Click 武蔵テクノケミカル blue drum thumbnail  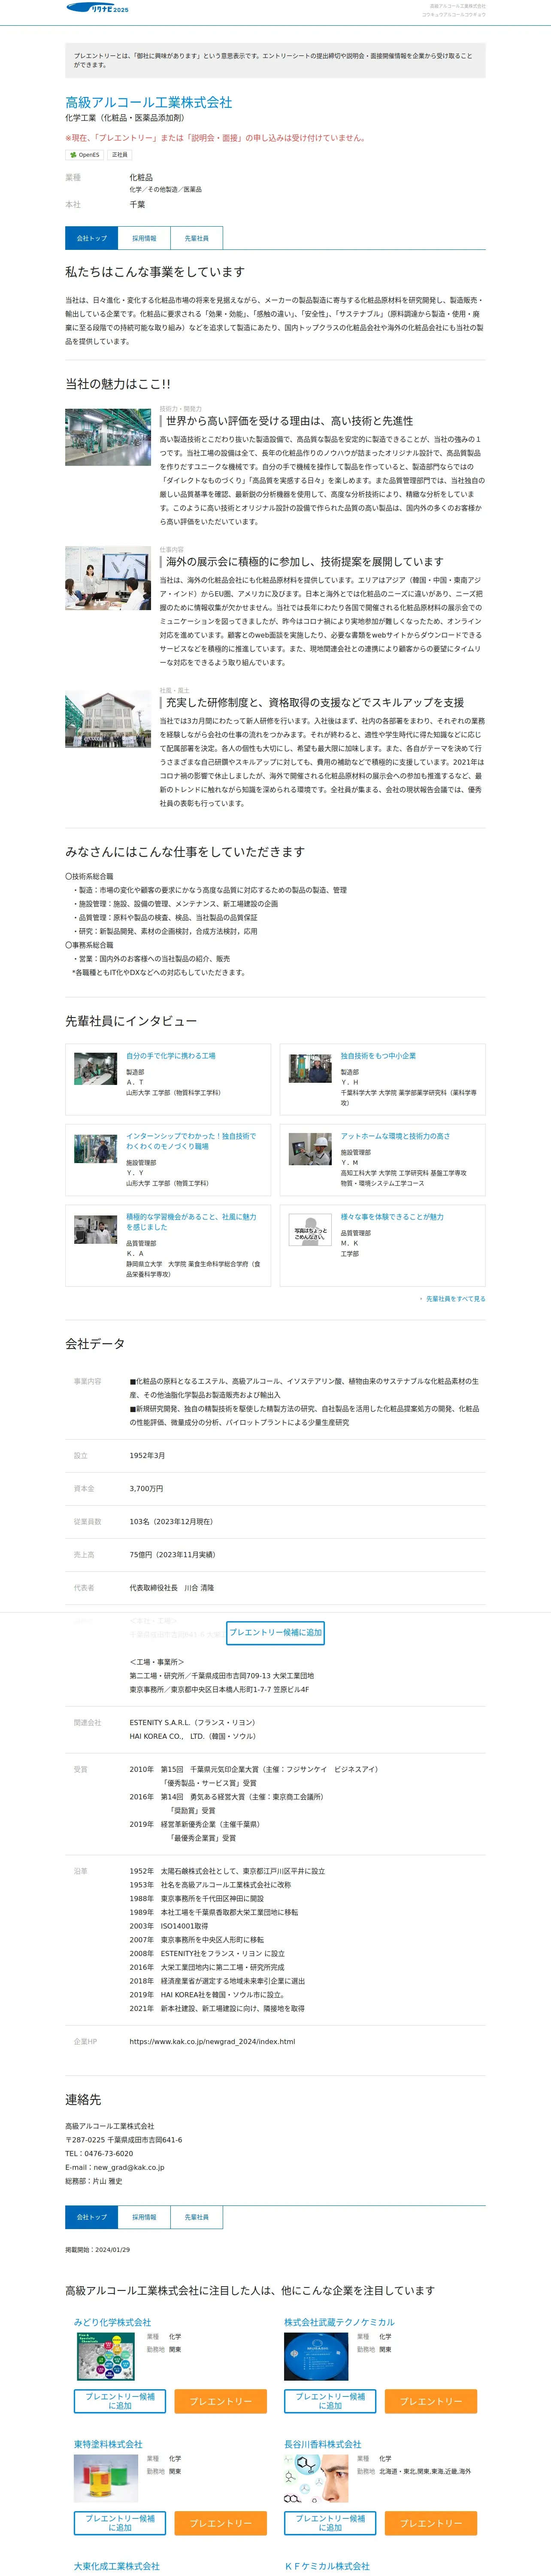coord(316,2356)
